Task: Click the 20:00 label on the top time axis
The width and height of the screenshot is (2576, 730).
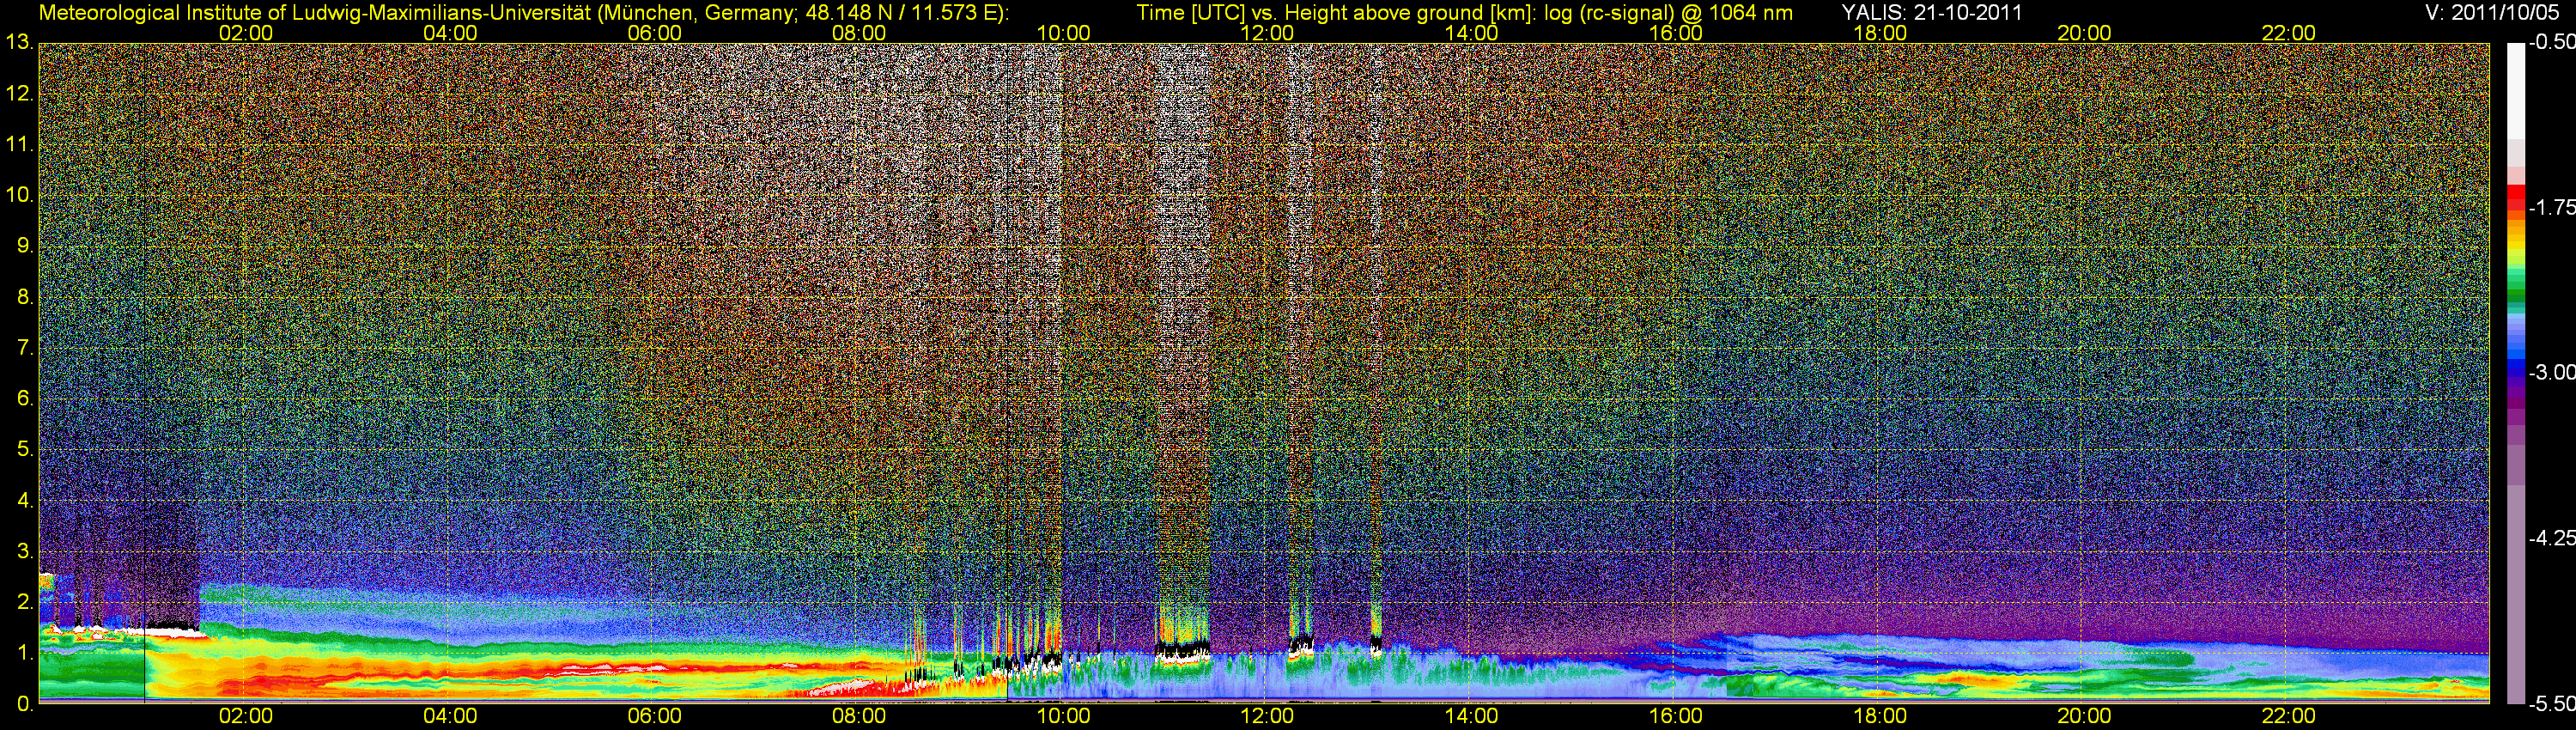Action: point(2084,33)
